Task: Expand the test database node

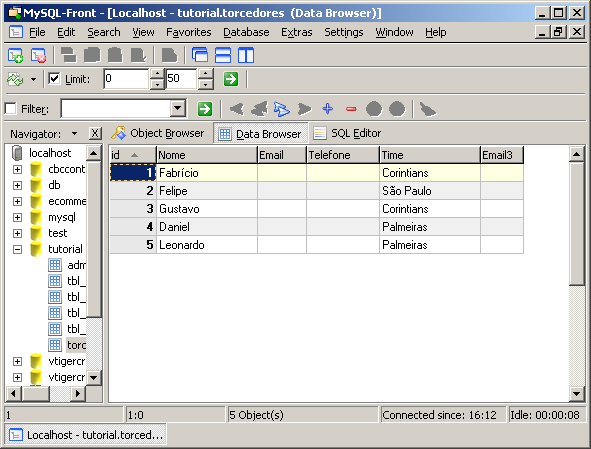Action: pos(17,233)
